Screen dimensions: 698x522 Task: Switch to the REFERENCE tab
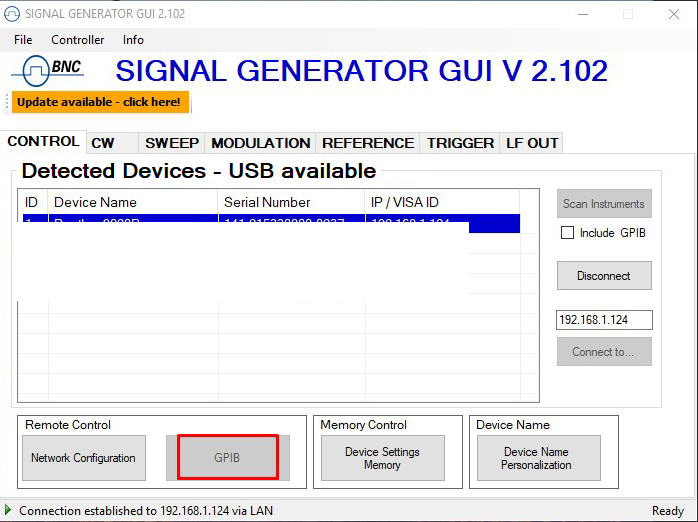[x=368, y=143]
